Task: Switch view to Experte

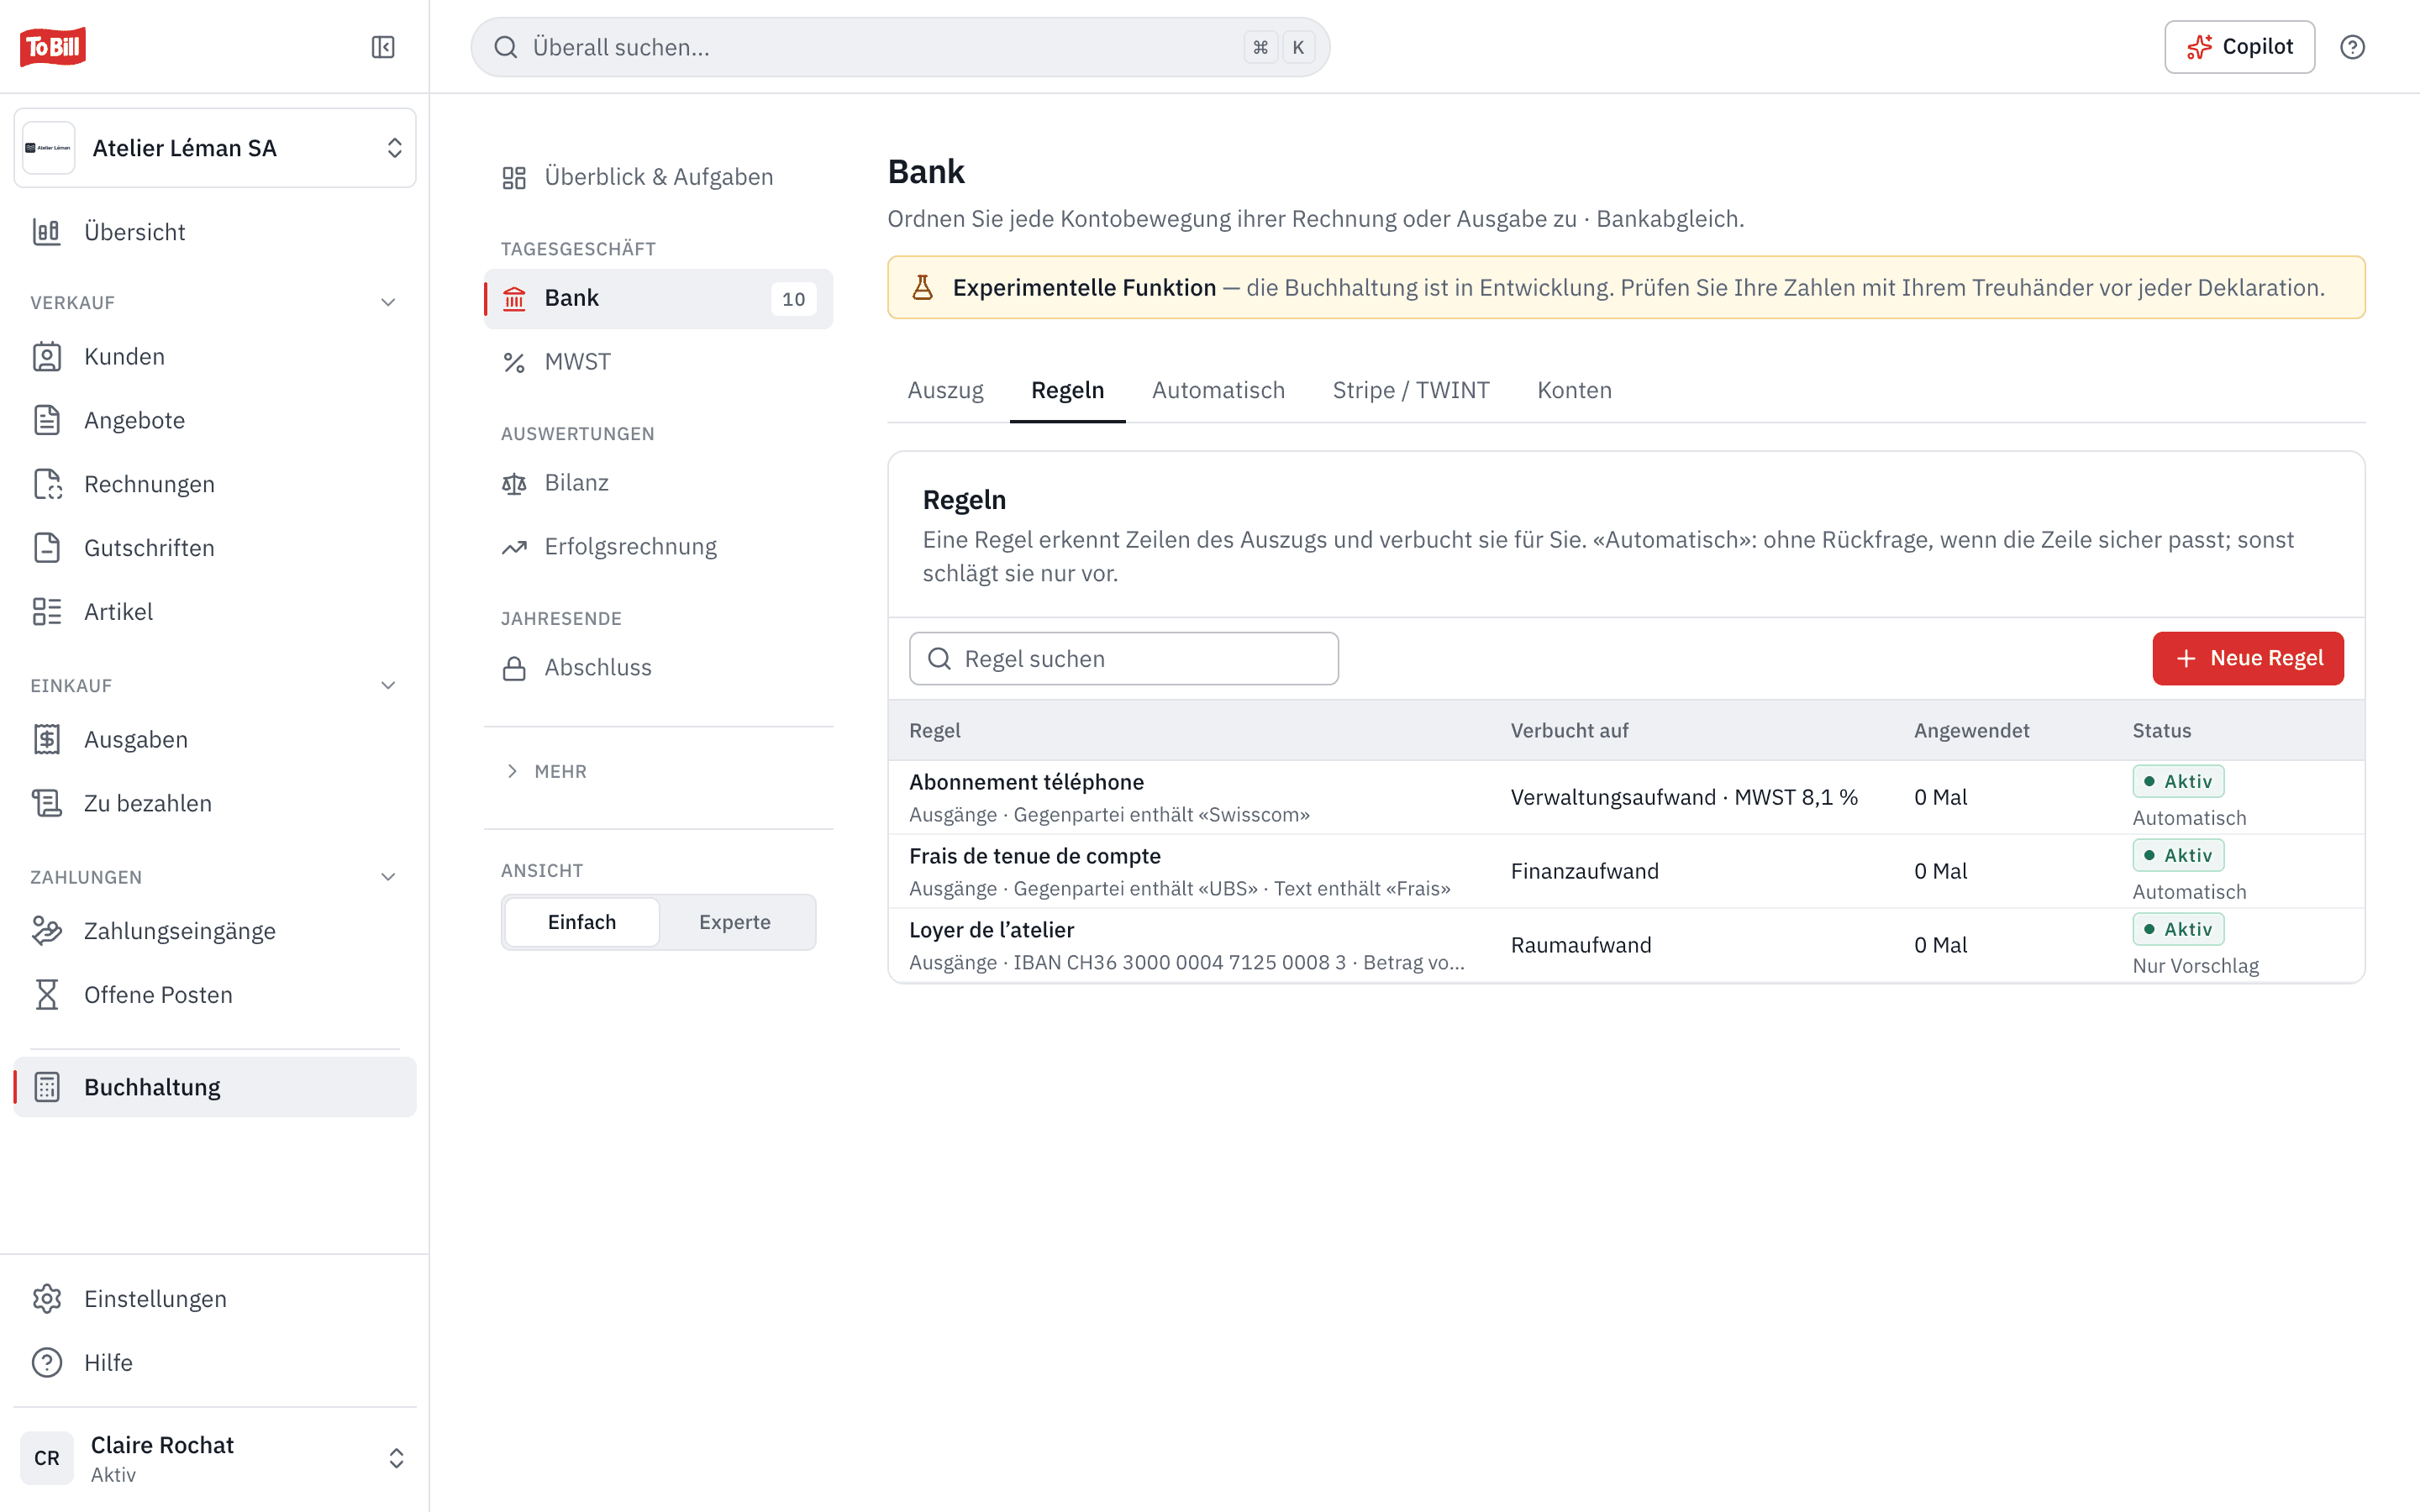Action: (735, 922)
